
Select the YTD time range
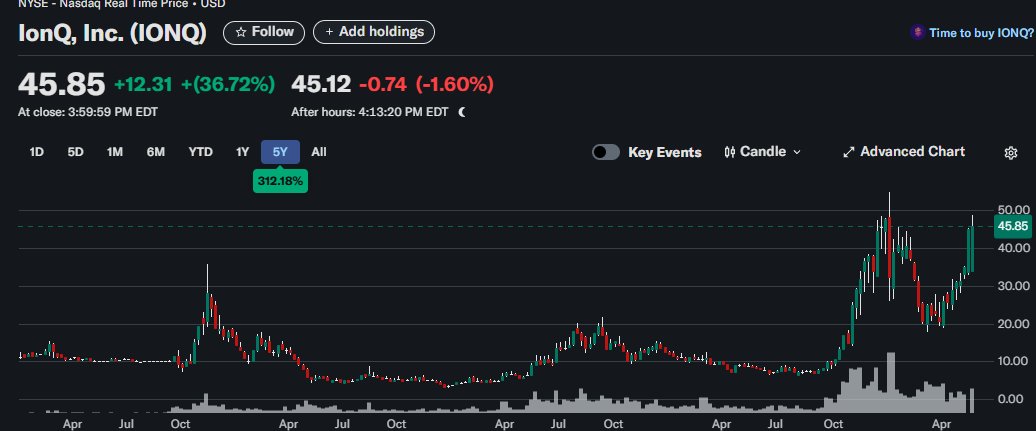click(x=201, y=152)
